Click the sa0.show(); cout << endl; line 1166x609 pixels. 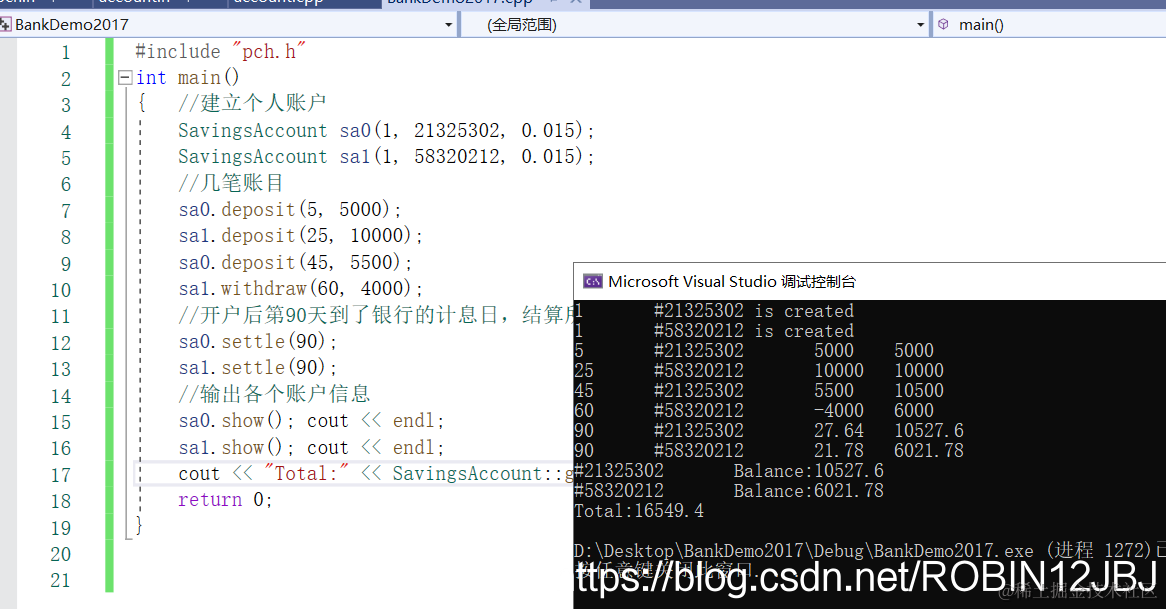311,420
